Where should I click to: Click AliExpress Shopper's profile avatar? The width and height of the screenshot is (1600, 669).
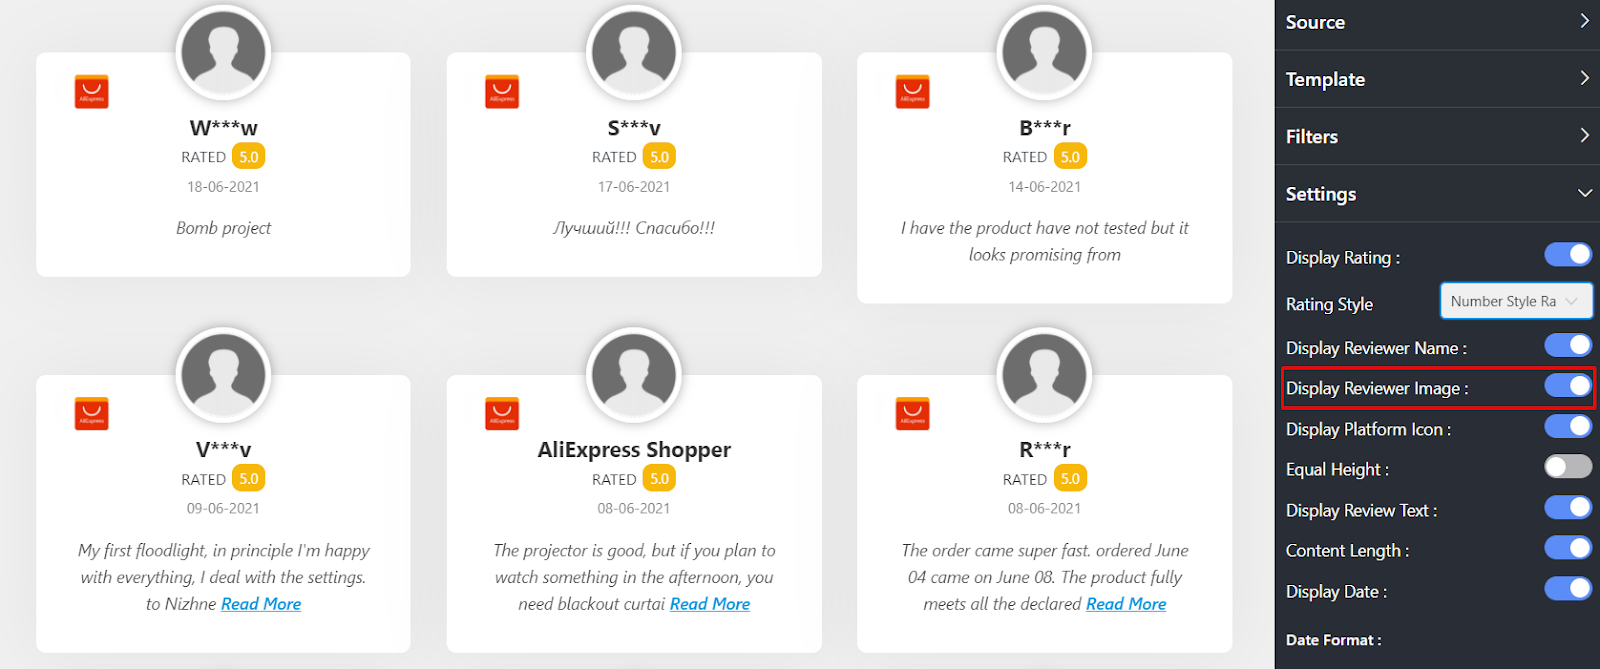point(634,375)
